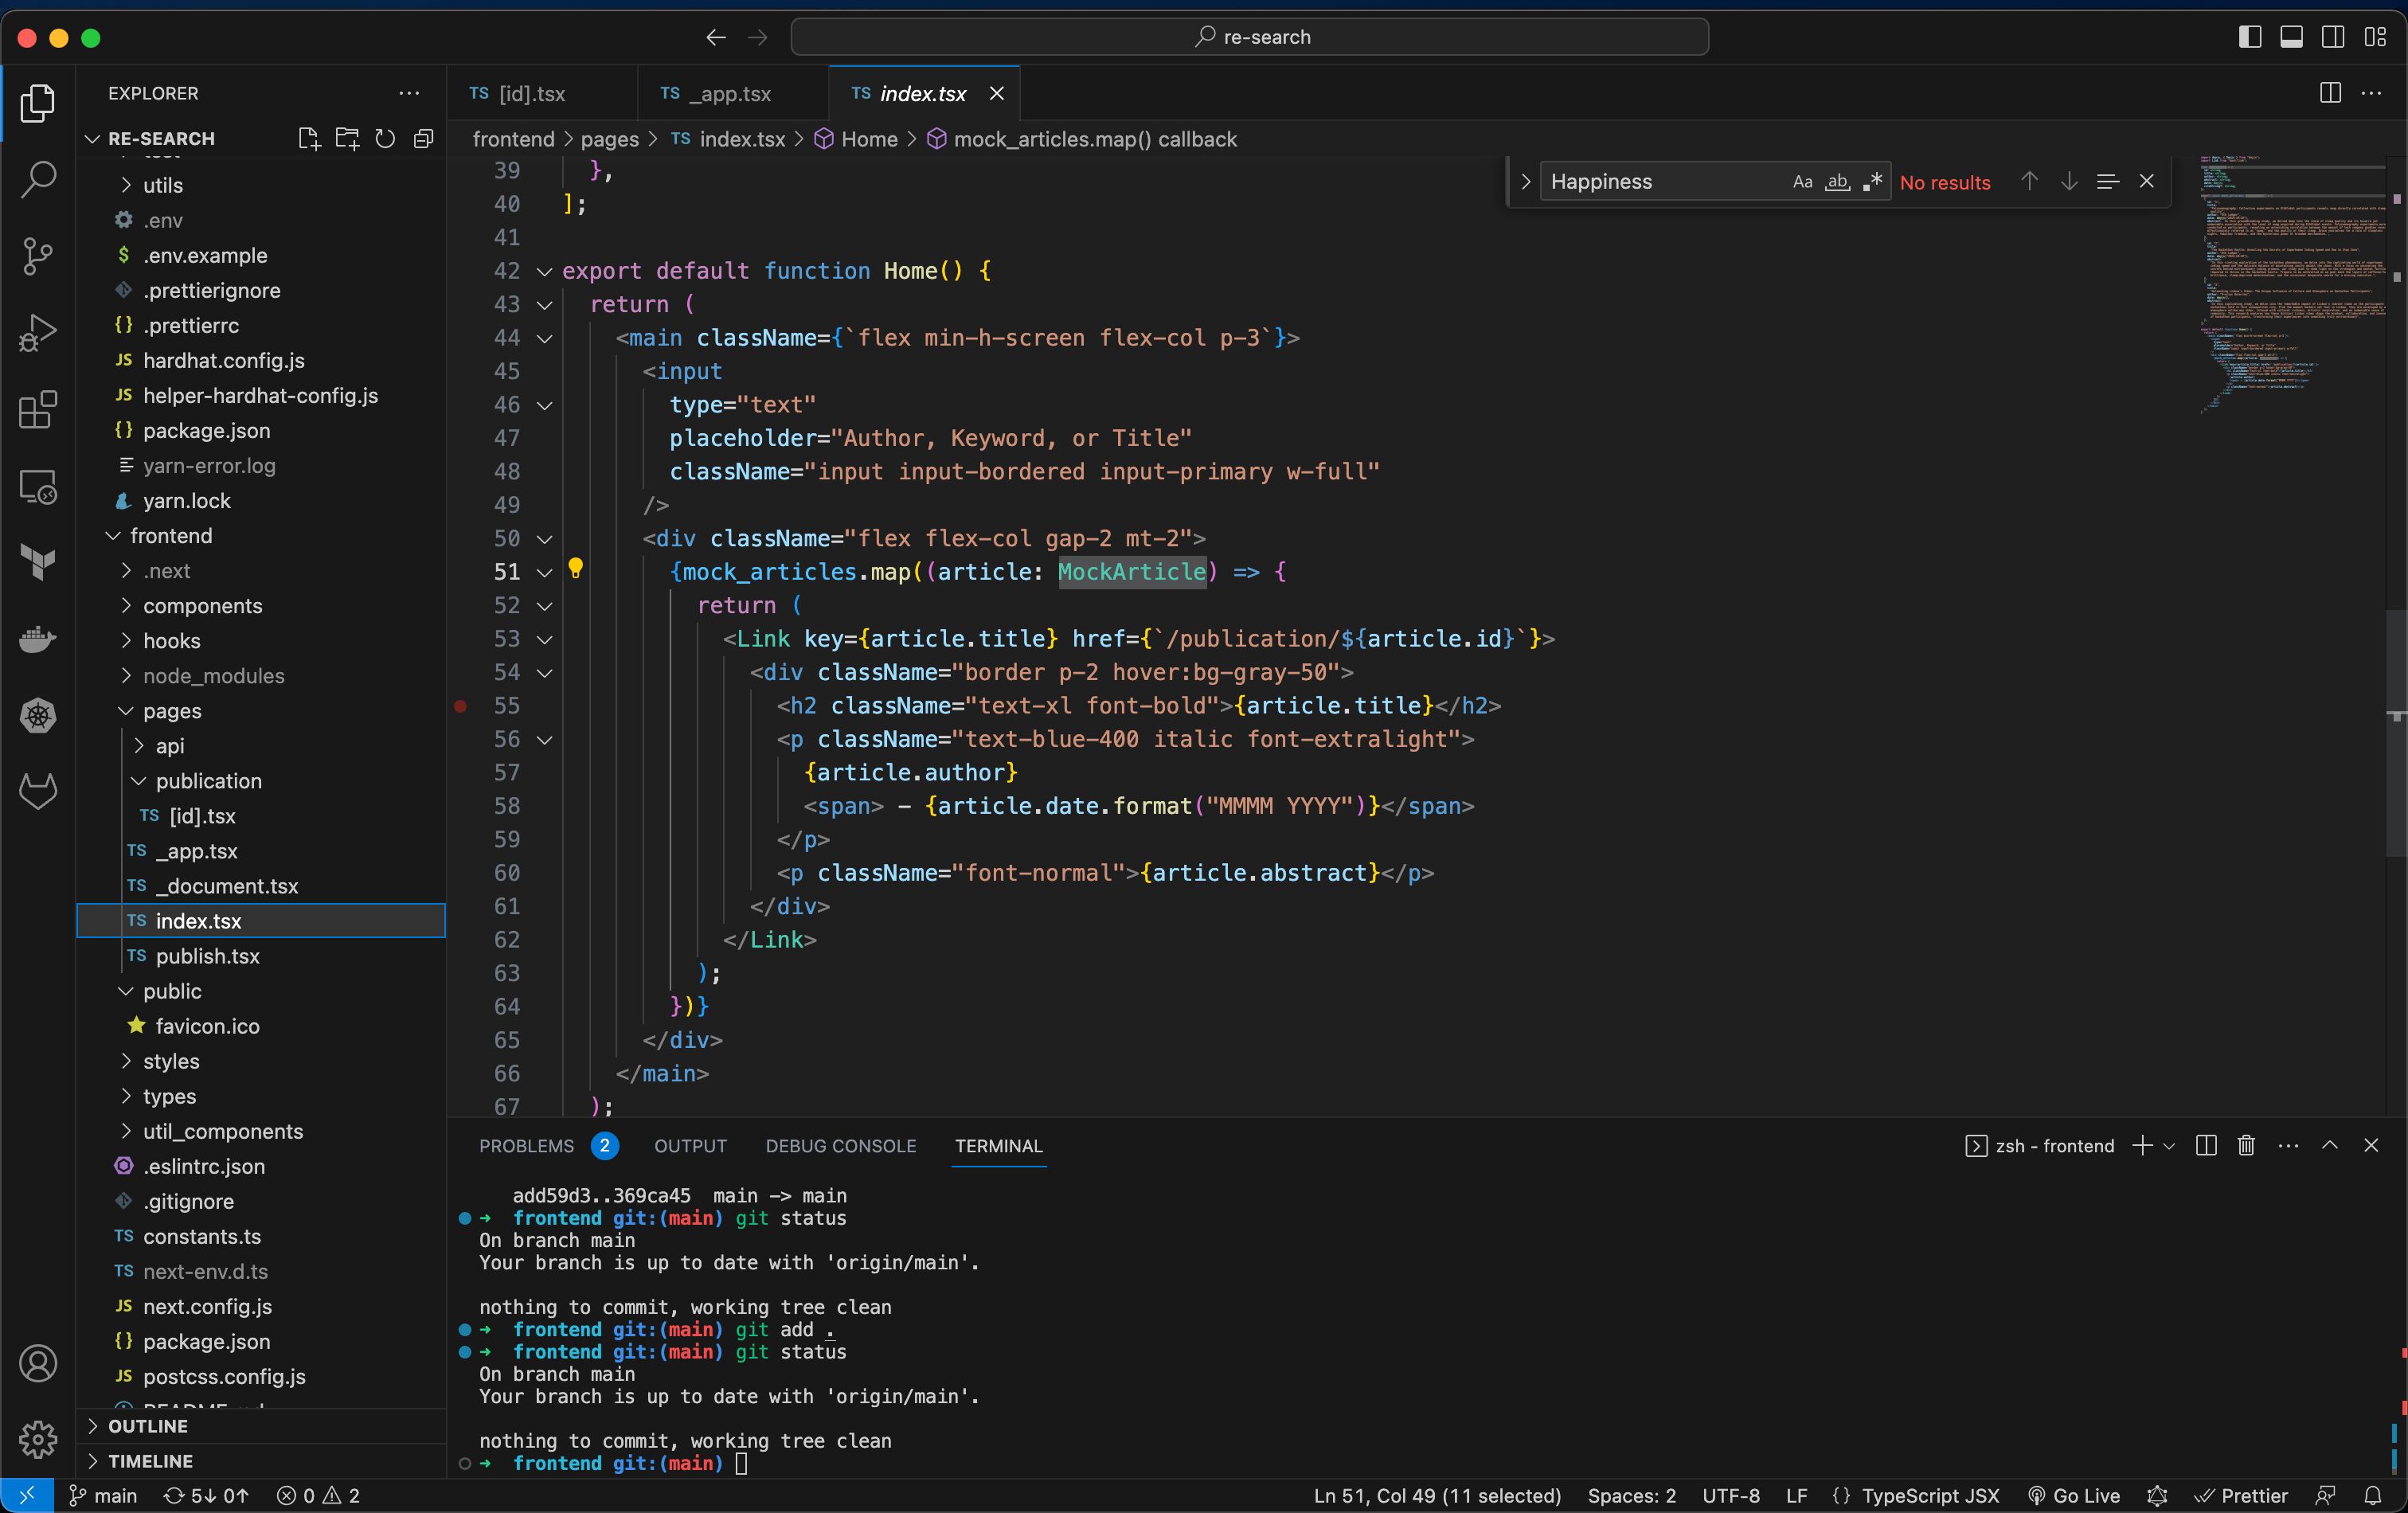The height and width of the screenshot is (1513, 2408).
Task: Click Spaces: 2 indentation setting
Action: pyautogui.click(x=1631, y=1496)
